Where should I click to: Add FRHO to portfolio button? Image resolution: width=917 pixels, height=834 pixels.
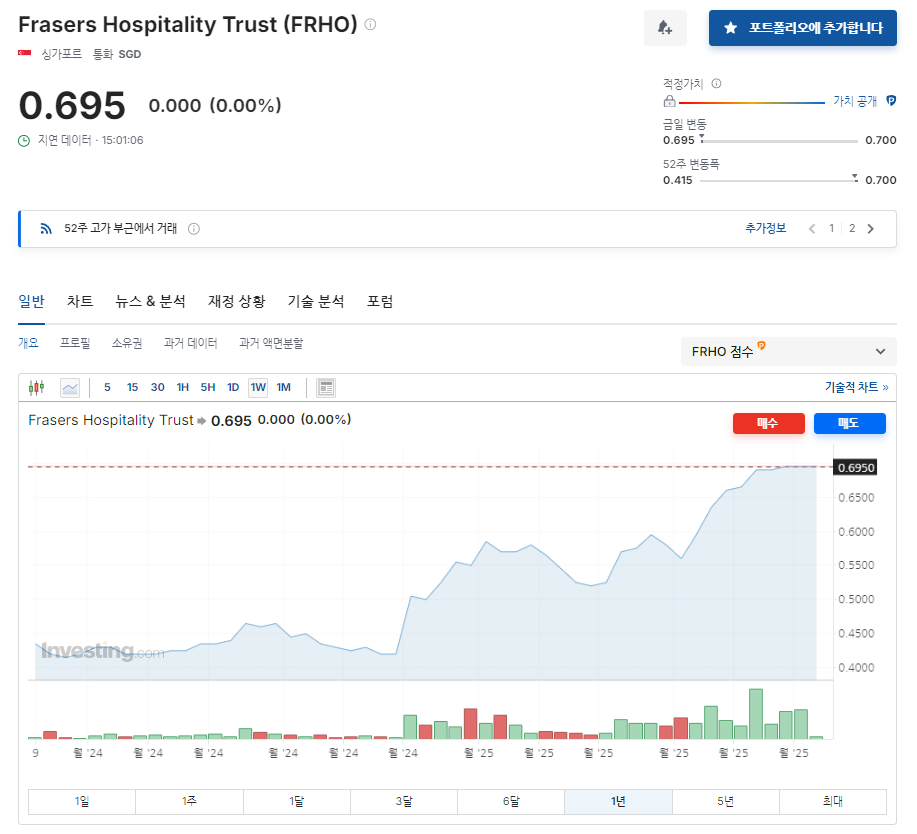coord(802,27)
